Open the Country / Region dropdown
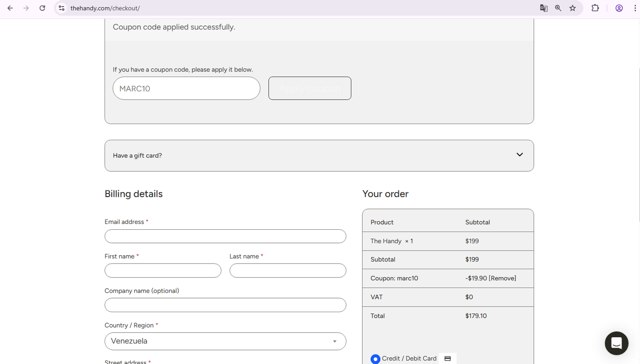The image size is (640, 364). point(225,341)
